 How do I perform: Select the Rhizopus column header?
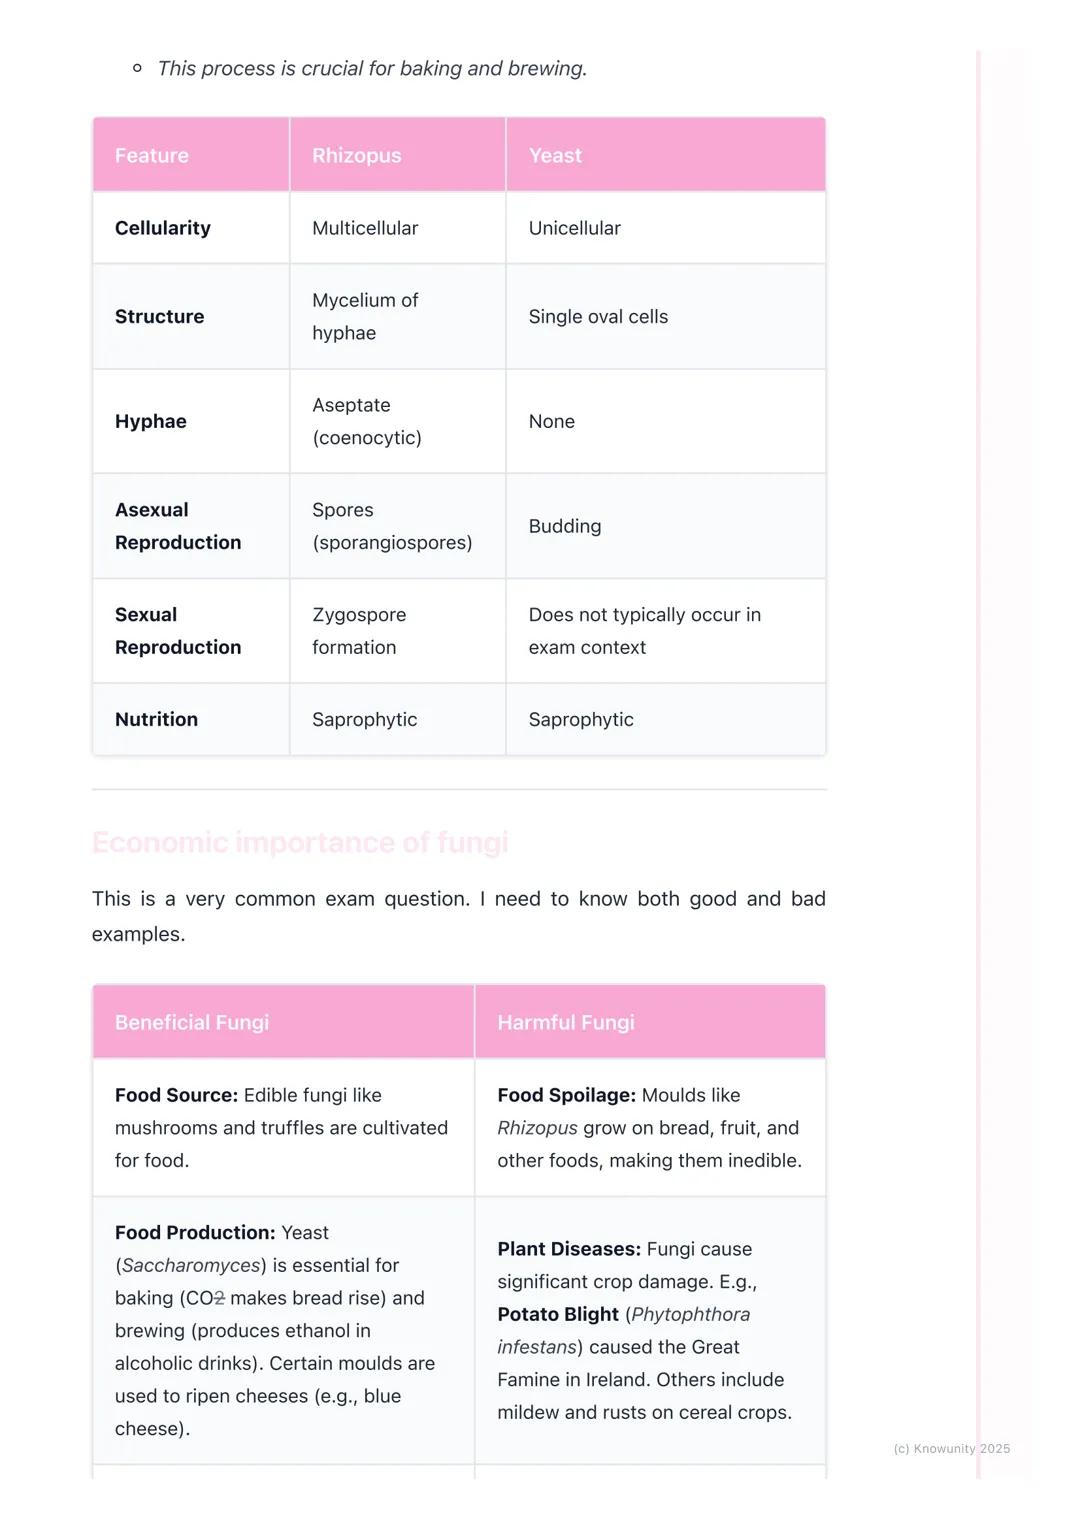[356, 155]
